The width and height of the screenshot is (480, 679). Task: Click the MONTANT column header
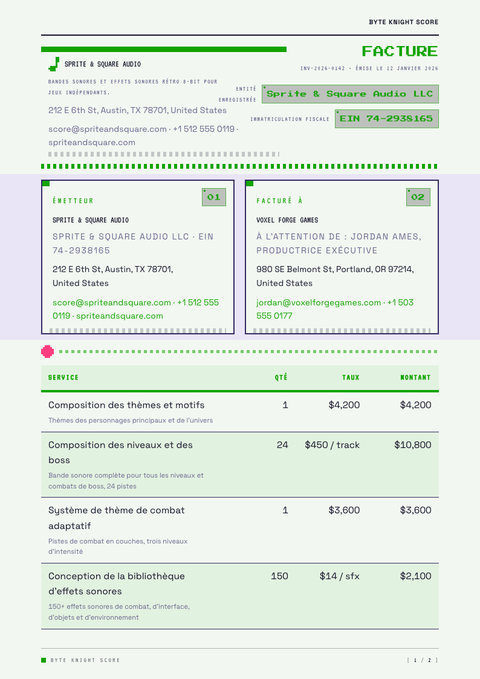pos(415,377)
